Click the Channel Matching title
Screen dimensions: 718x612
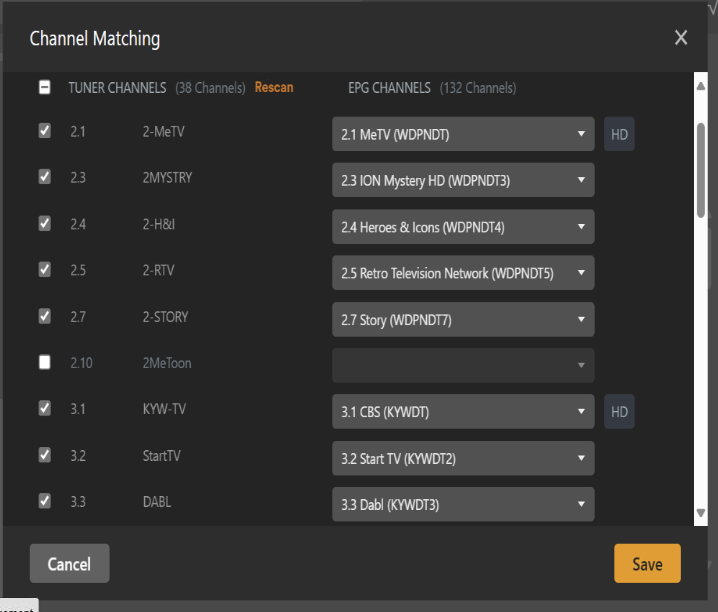[95, 38]
